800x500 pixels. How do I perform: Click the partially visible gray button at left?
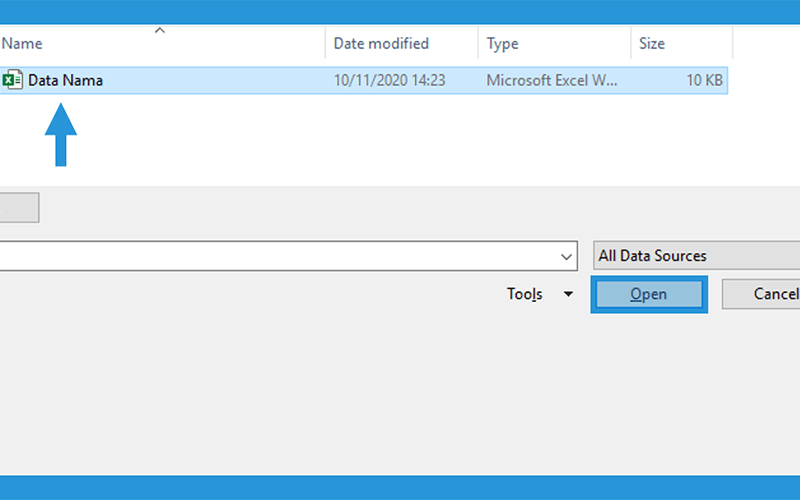click(x=19, y=208)
